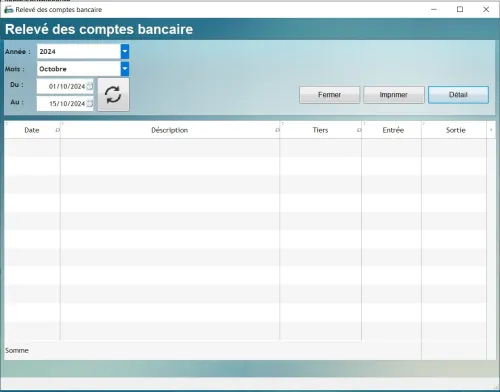Image resolution: width=500 pixels, height=392 pixels.
Task: Click the table column chooser arrow
Action: click(491, 130)
